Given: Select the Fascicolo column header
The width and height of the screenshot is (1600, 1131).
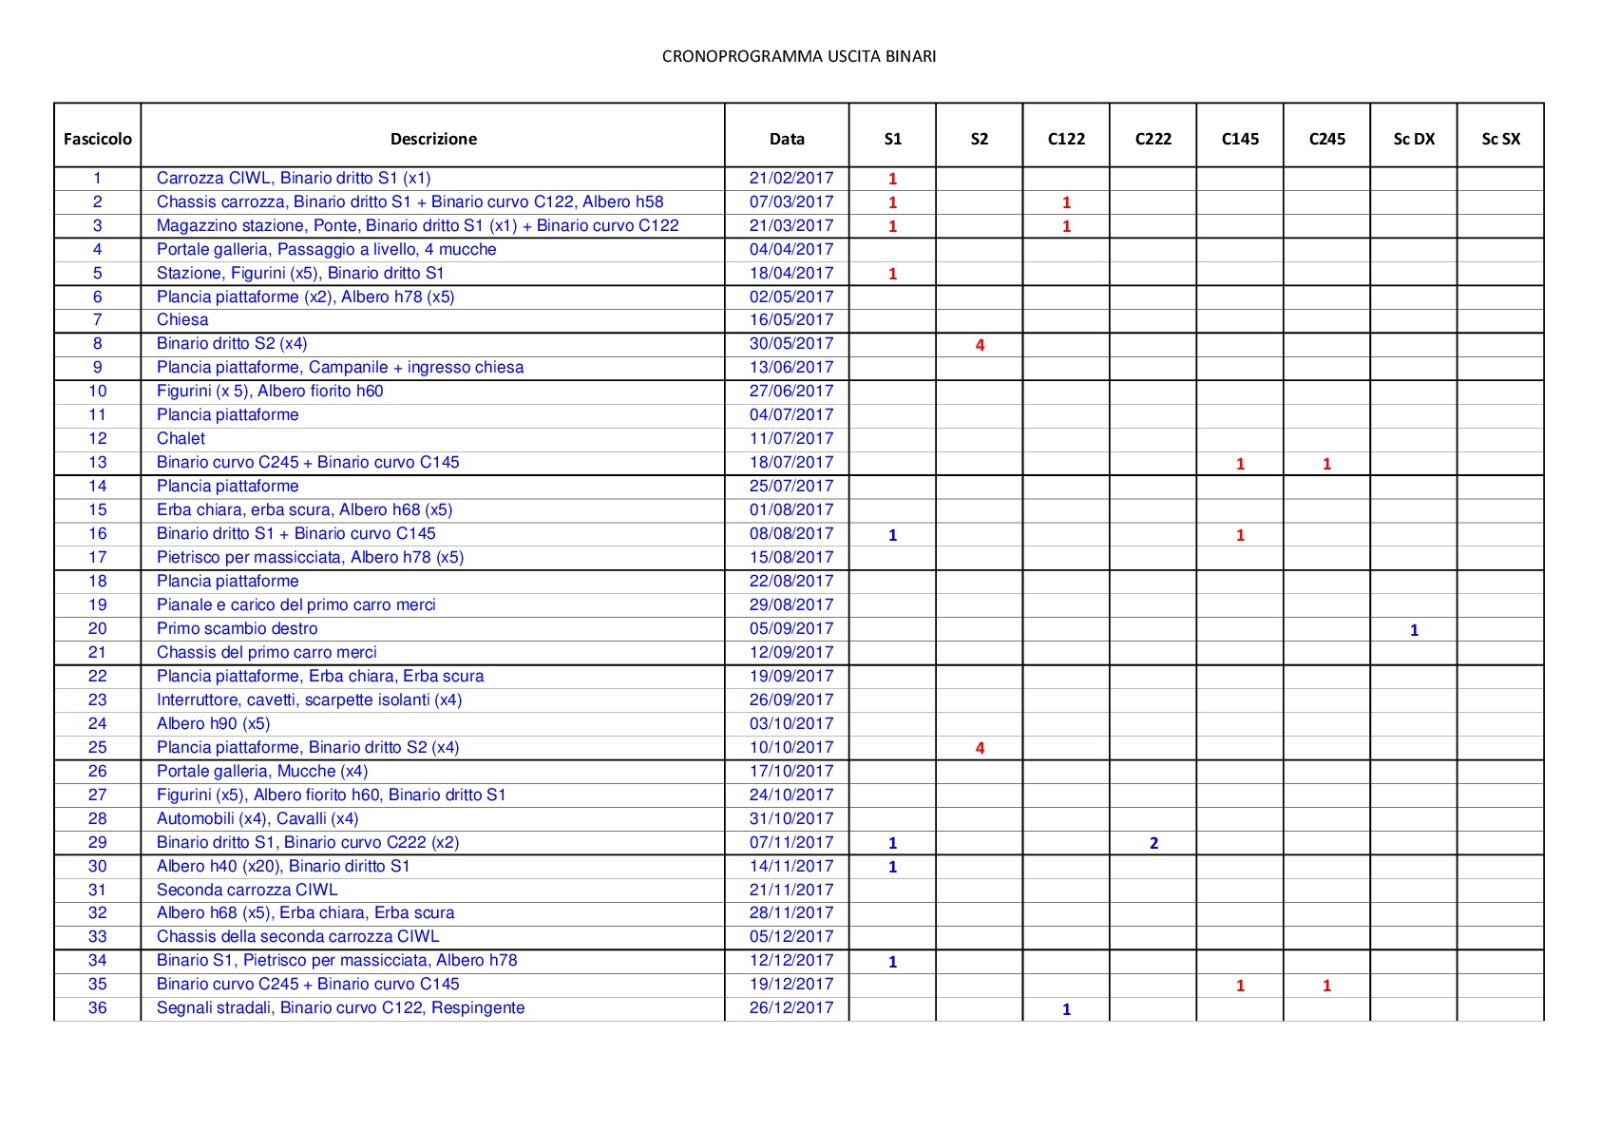Looking at the screenshot, I should click(x=97, y=139).
